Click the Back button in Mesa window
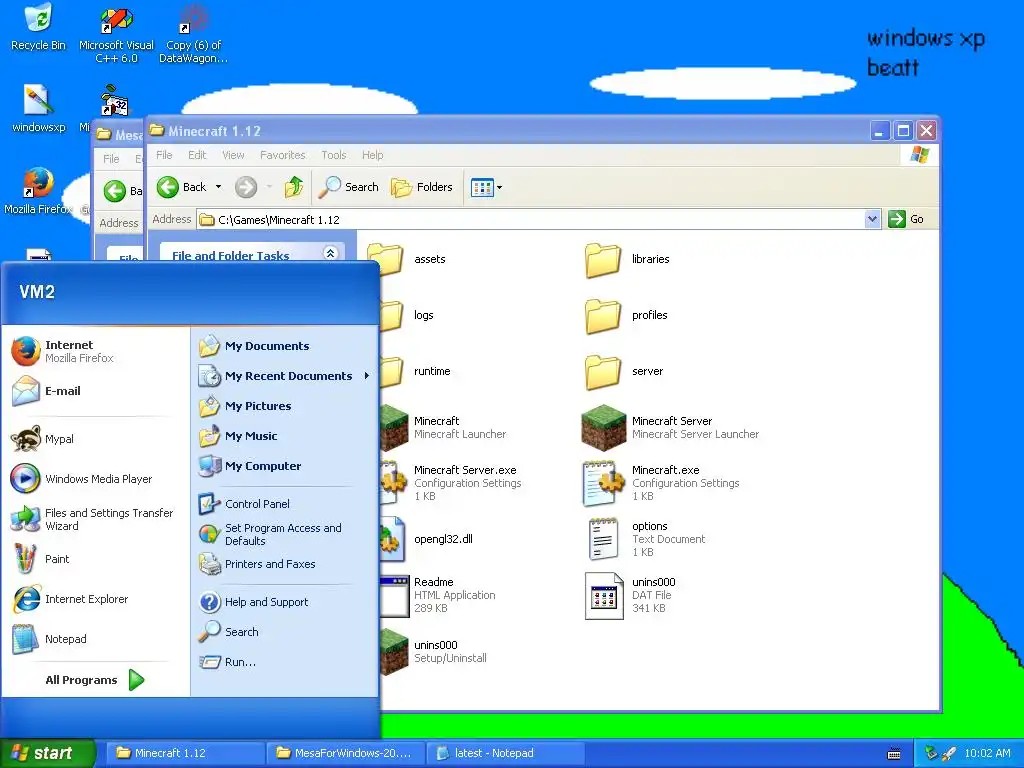The width and height of the screenshot is (1024, 768). [x=122, y=191]
